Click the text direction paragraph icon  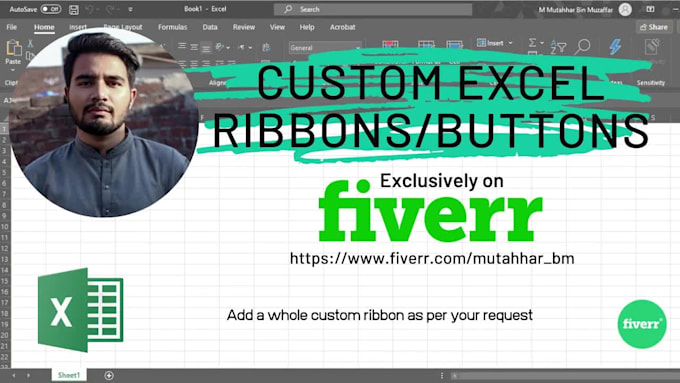tap(242, 47)
